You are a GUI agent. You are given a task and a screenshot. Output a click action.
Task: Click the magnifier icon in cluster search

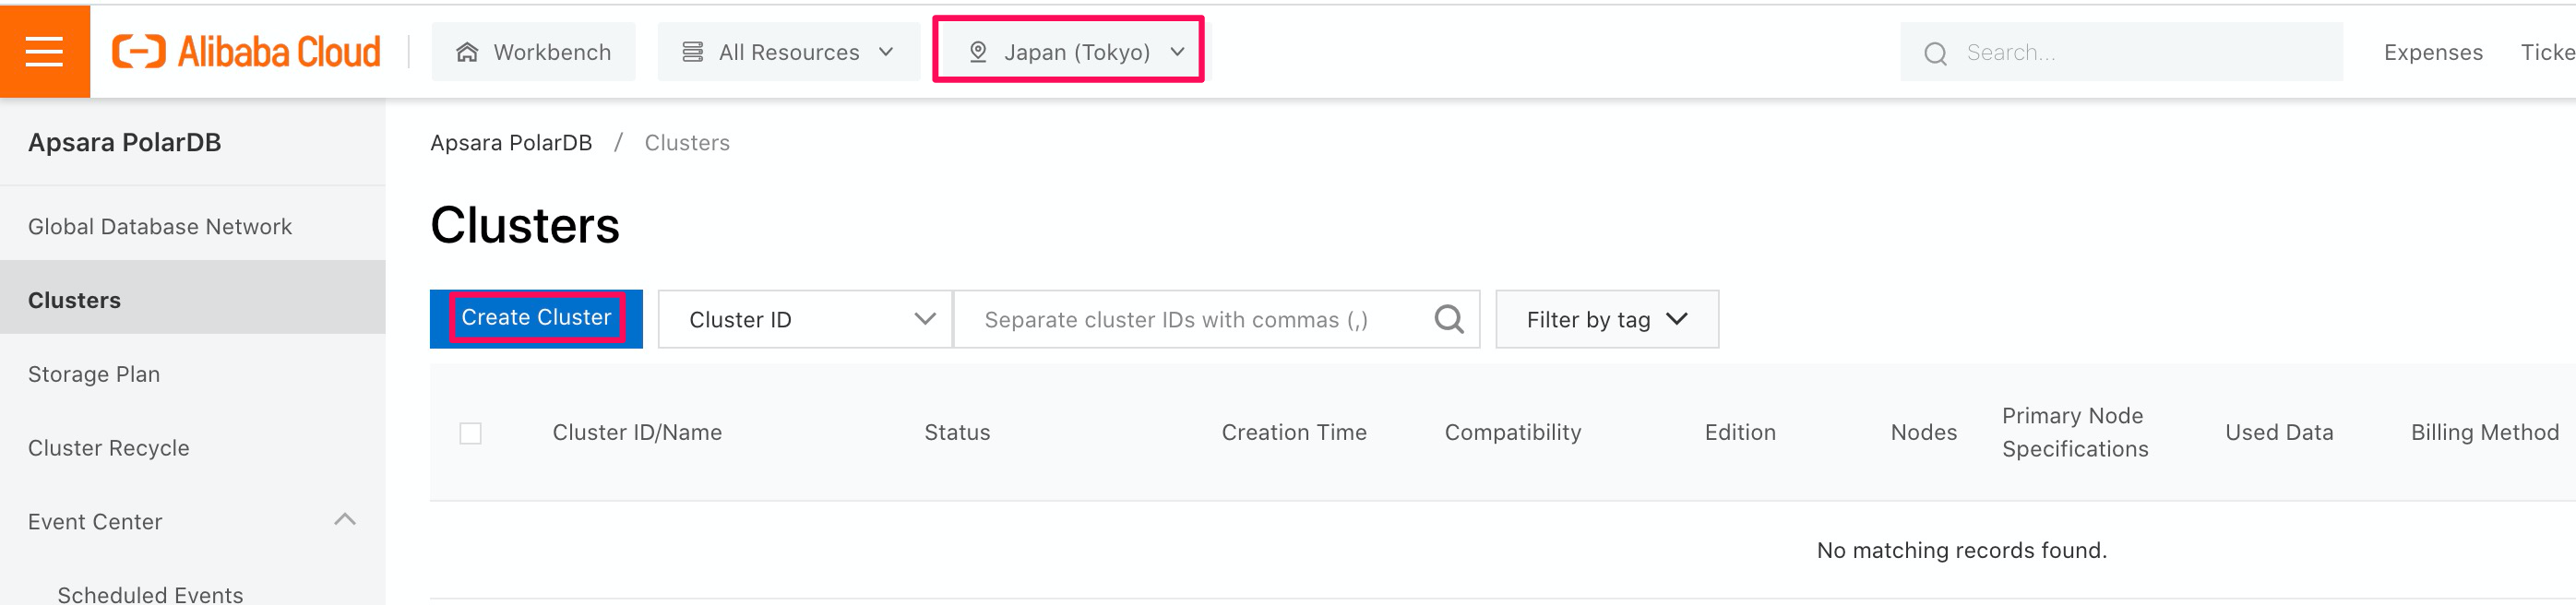coord(1449,319)
